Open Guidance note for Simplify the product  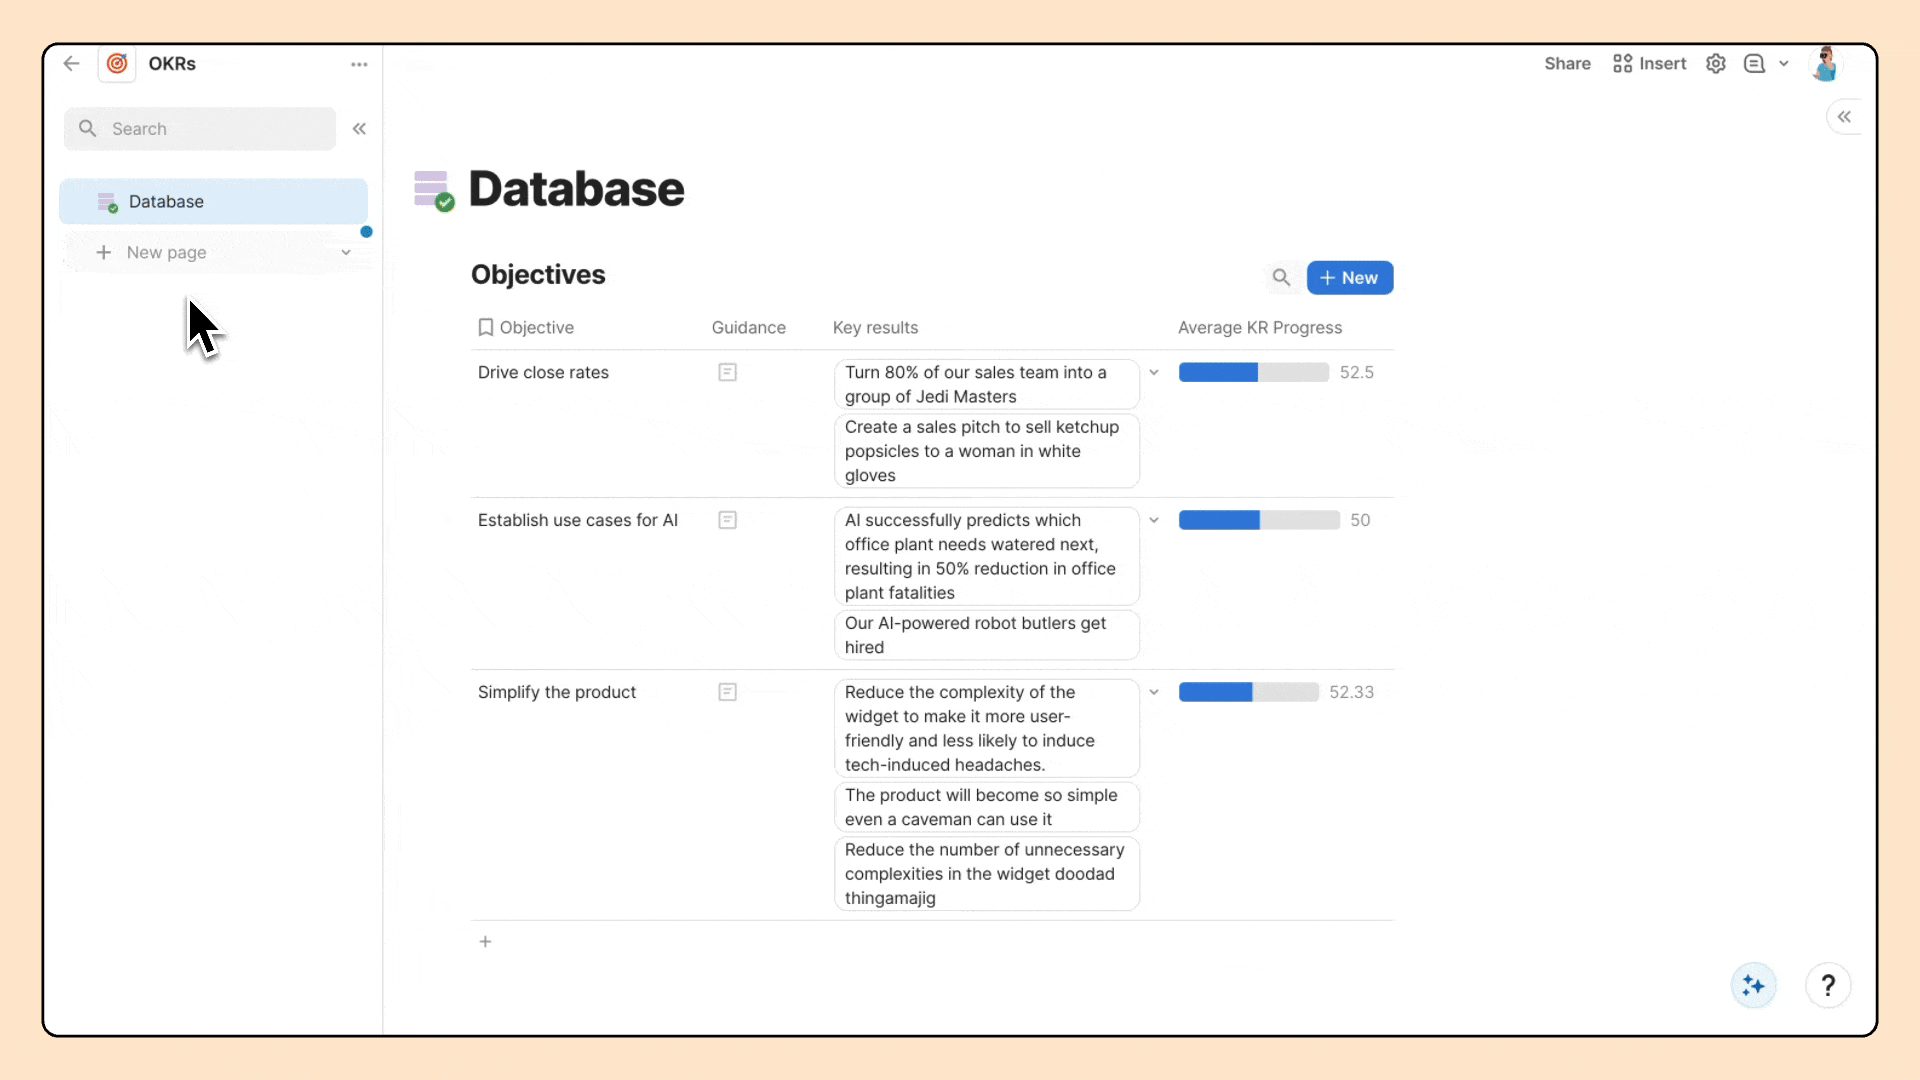point(727,692)
